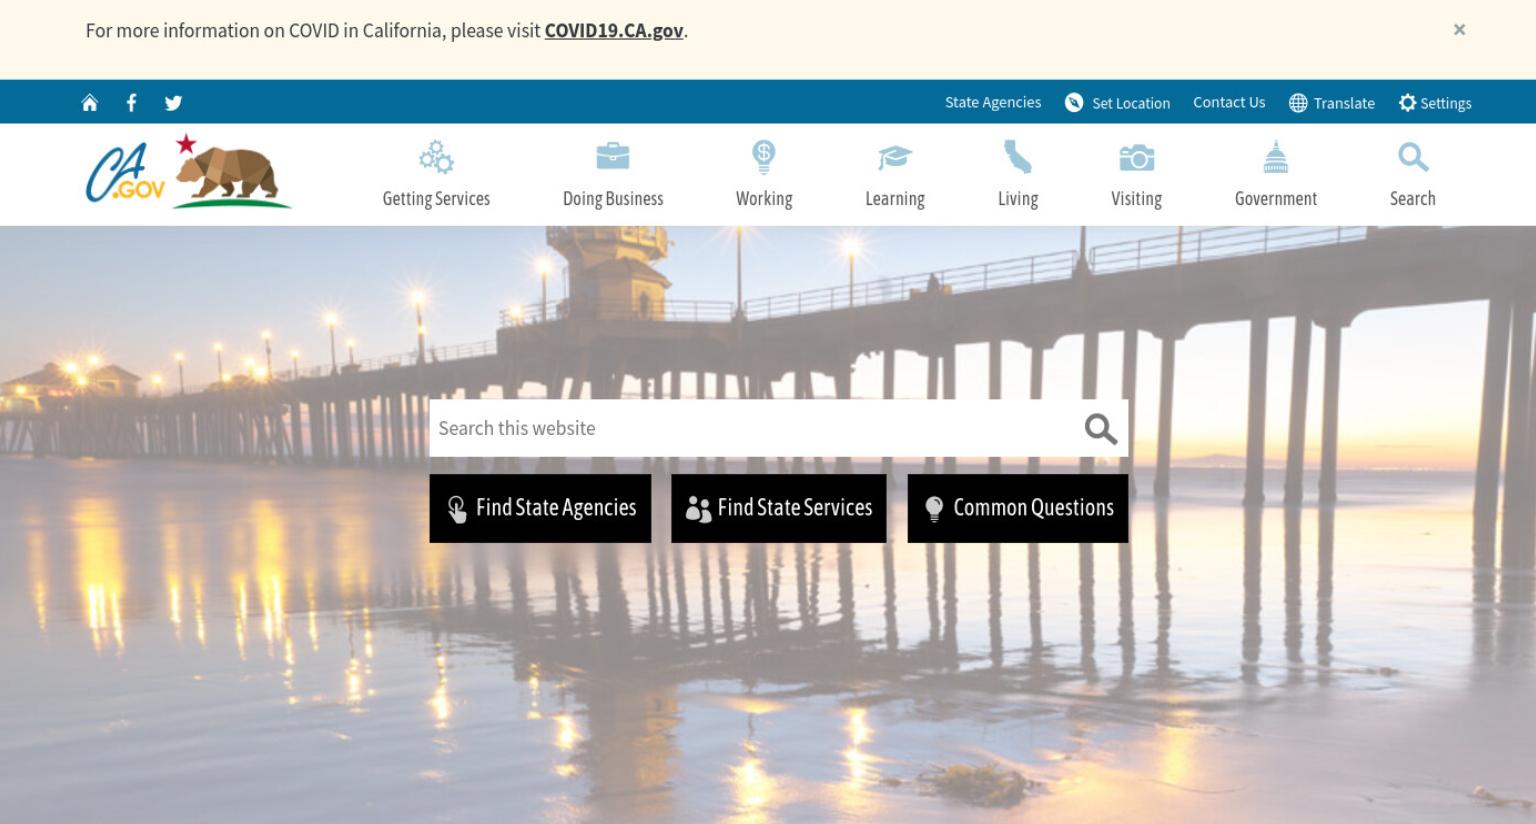Click the Find State Services button
This screenshot has width=1536, height=824.
(x=779, y=508)
